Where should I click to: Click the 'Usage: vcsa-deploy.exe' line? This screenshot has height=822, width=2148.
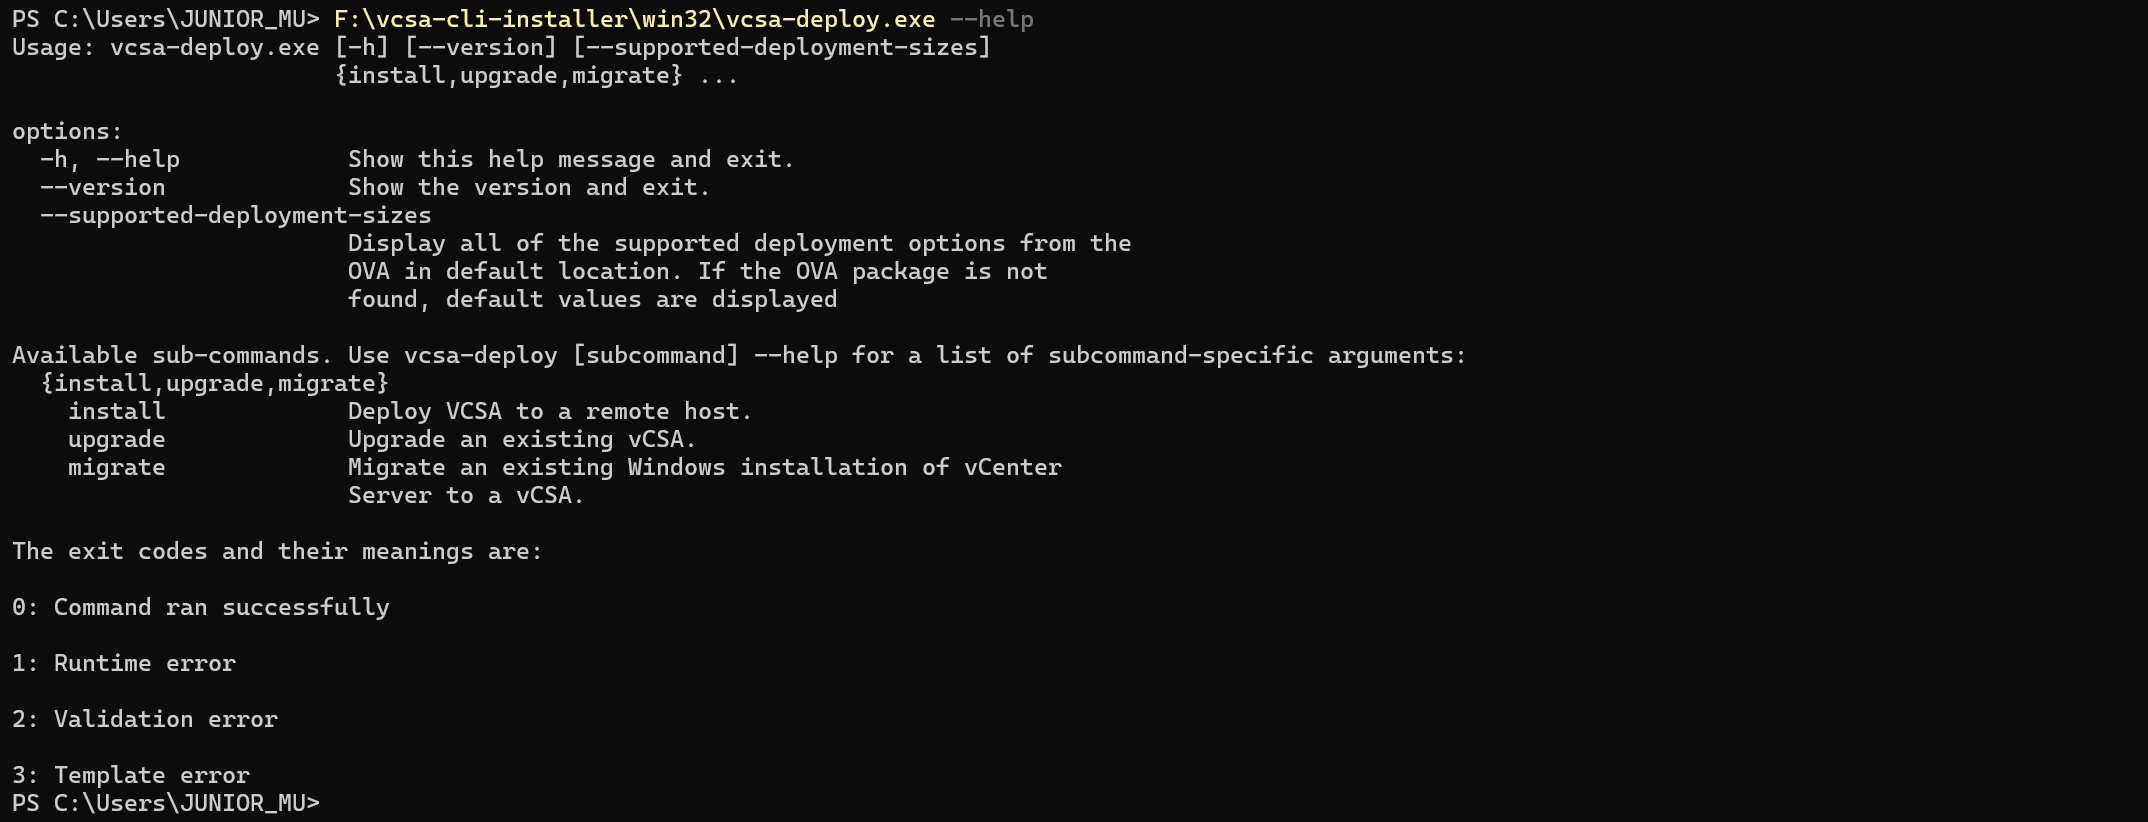[501, 47]
